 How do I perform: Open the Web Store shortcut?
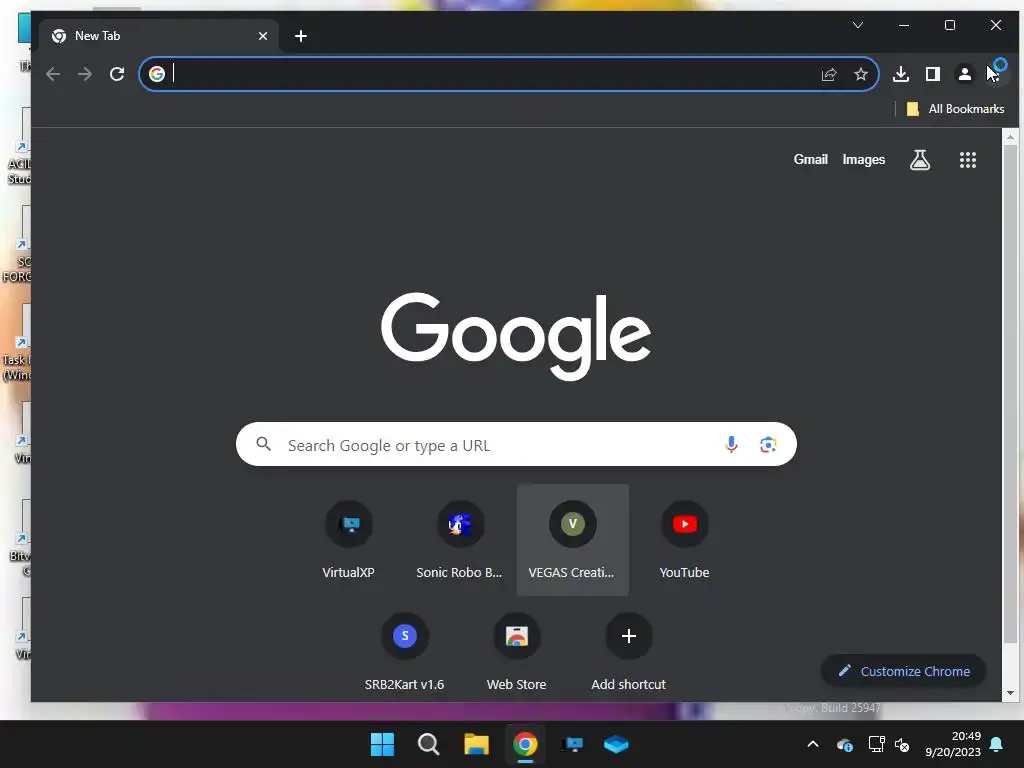pos(517,652)
